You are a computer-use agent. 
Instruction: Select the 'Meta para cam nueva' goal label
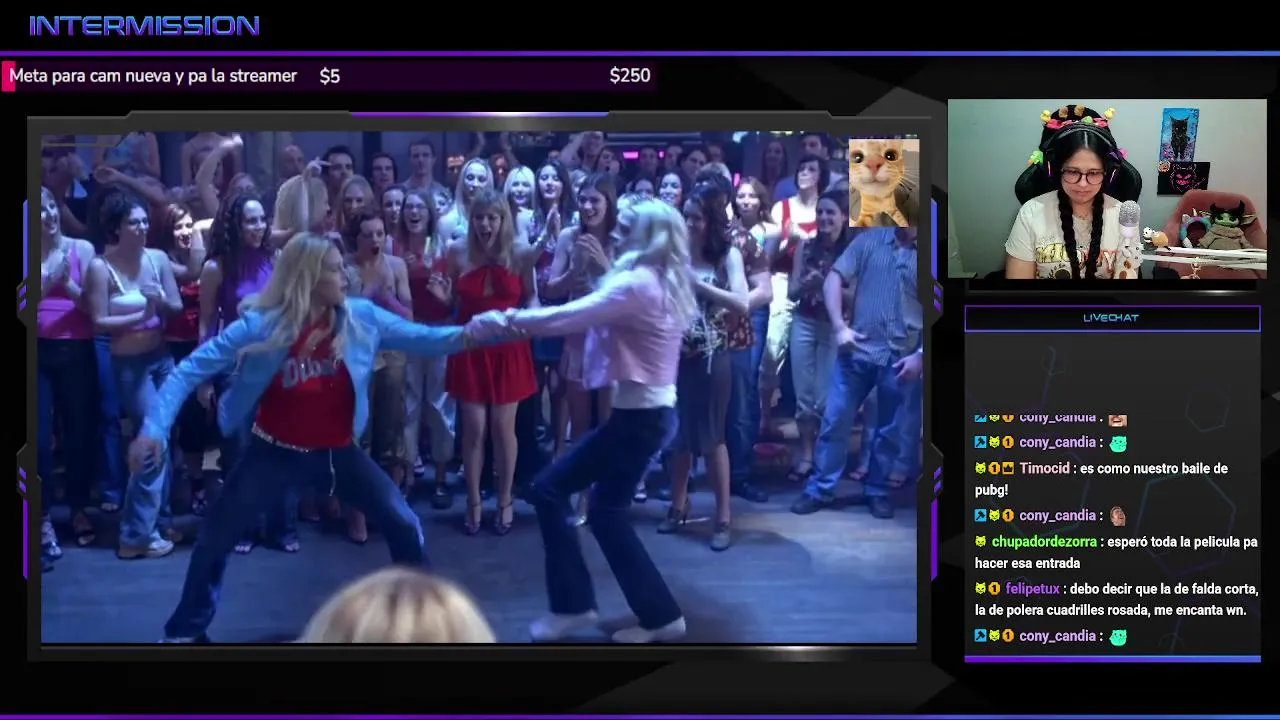[x=153, y=76]
